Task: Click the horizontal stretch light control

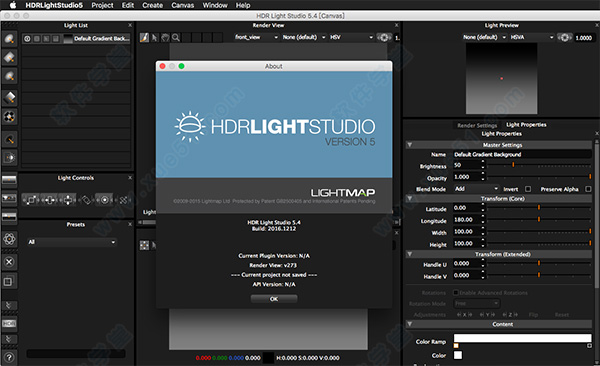Action: (x=49, y=200)
